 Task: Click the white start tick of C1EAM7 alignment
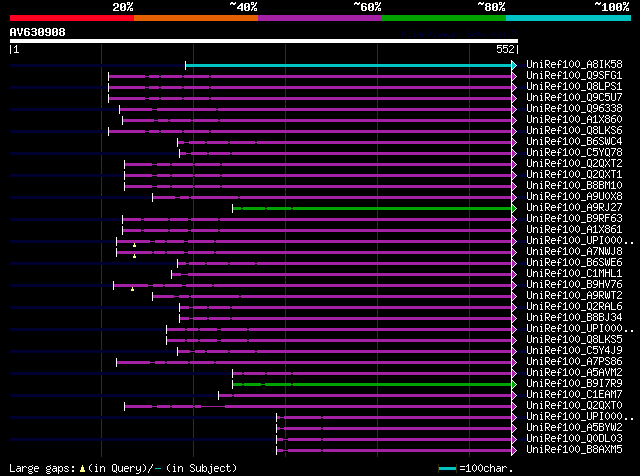218,395
